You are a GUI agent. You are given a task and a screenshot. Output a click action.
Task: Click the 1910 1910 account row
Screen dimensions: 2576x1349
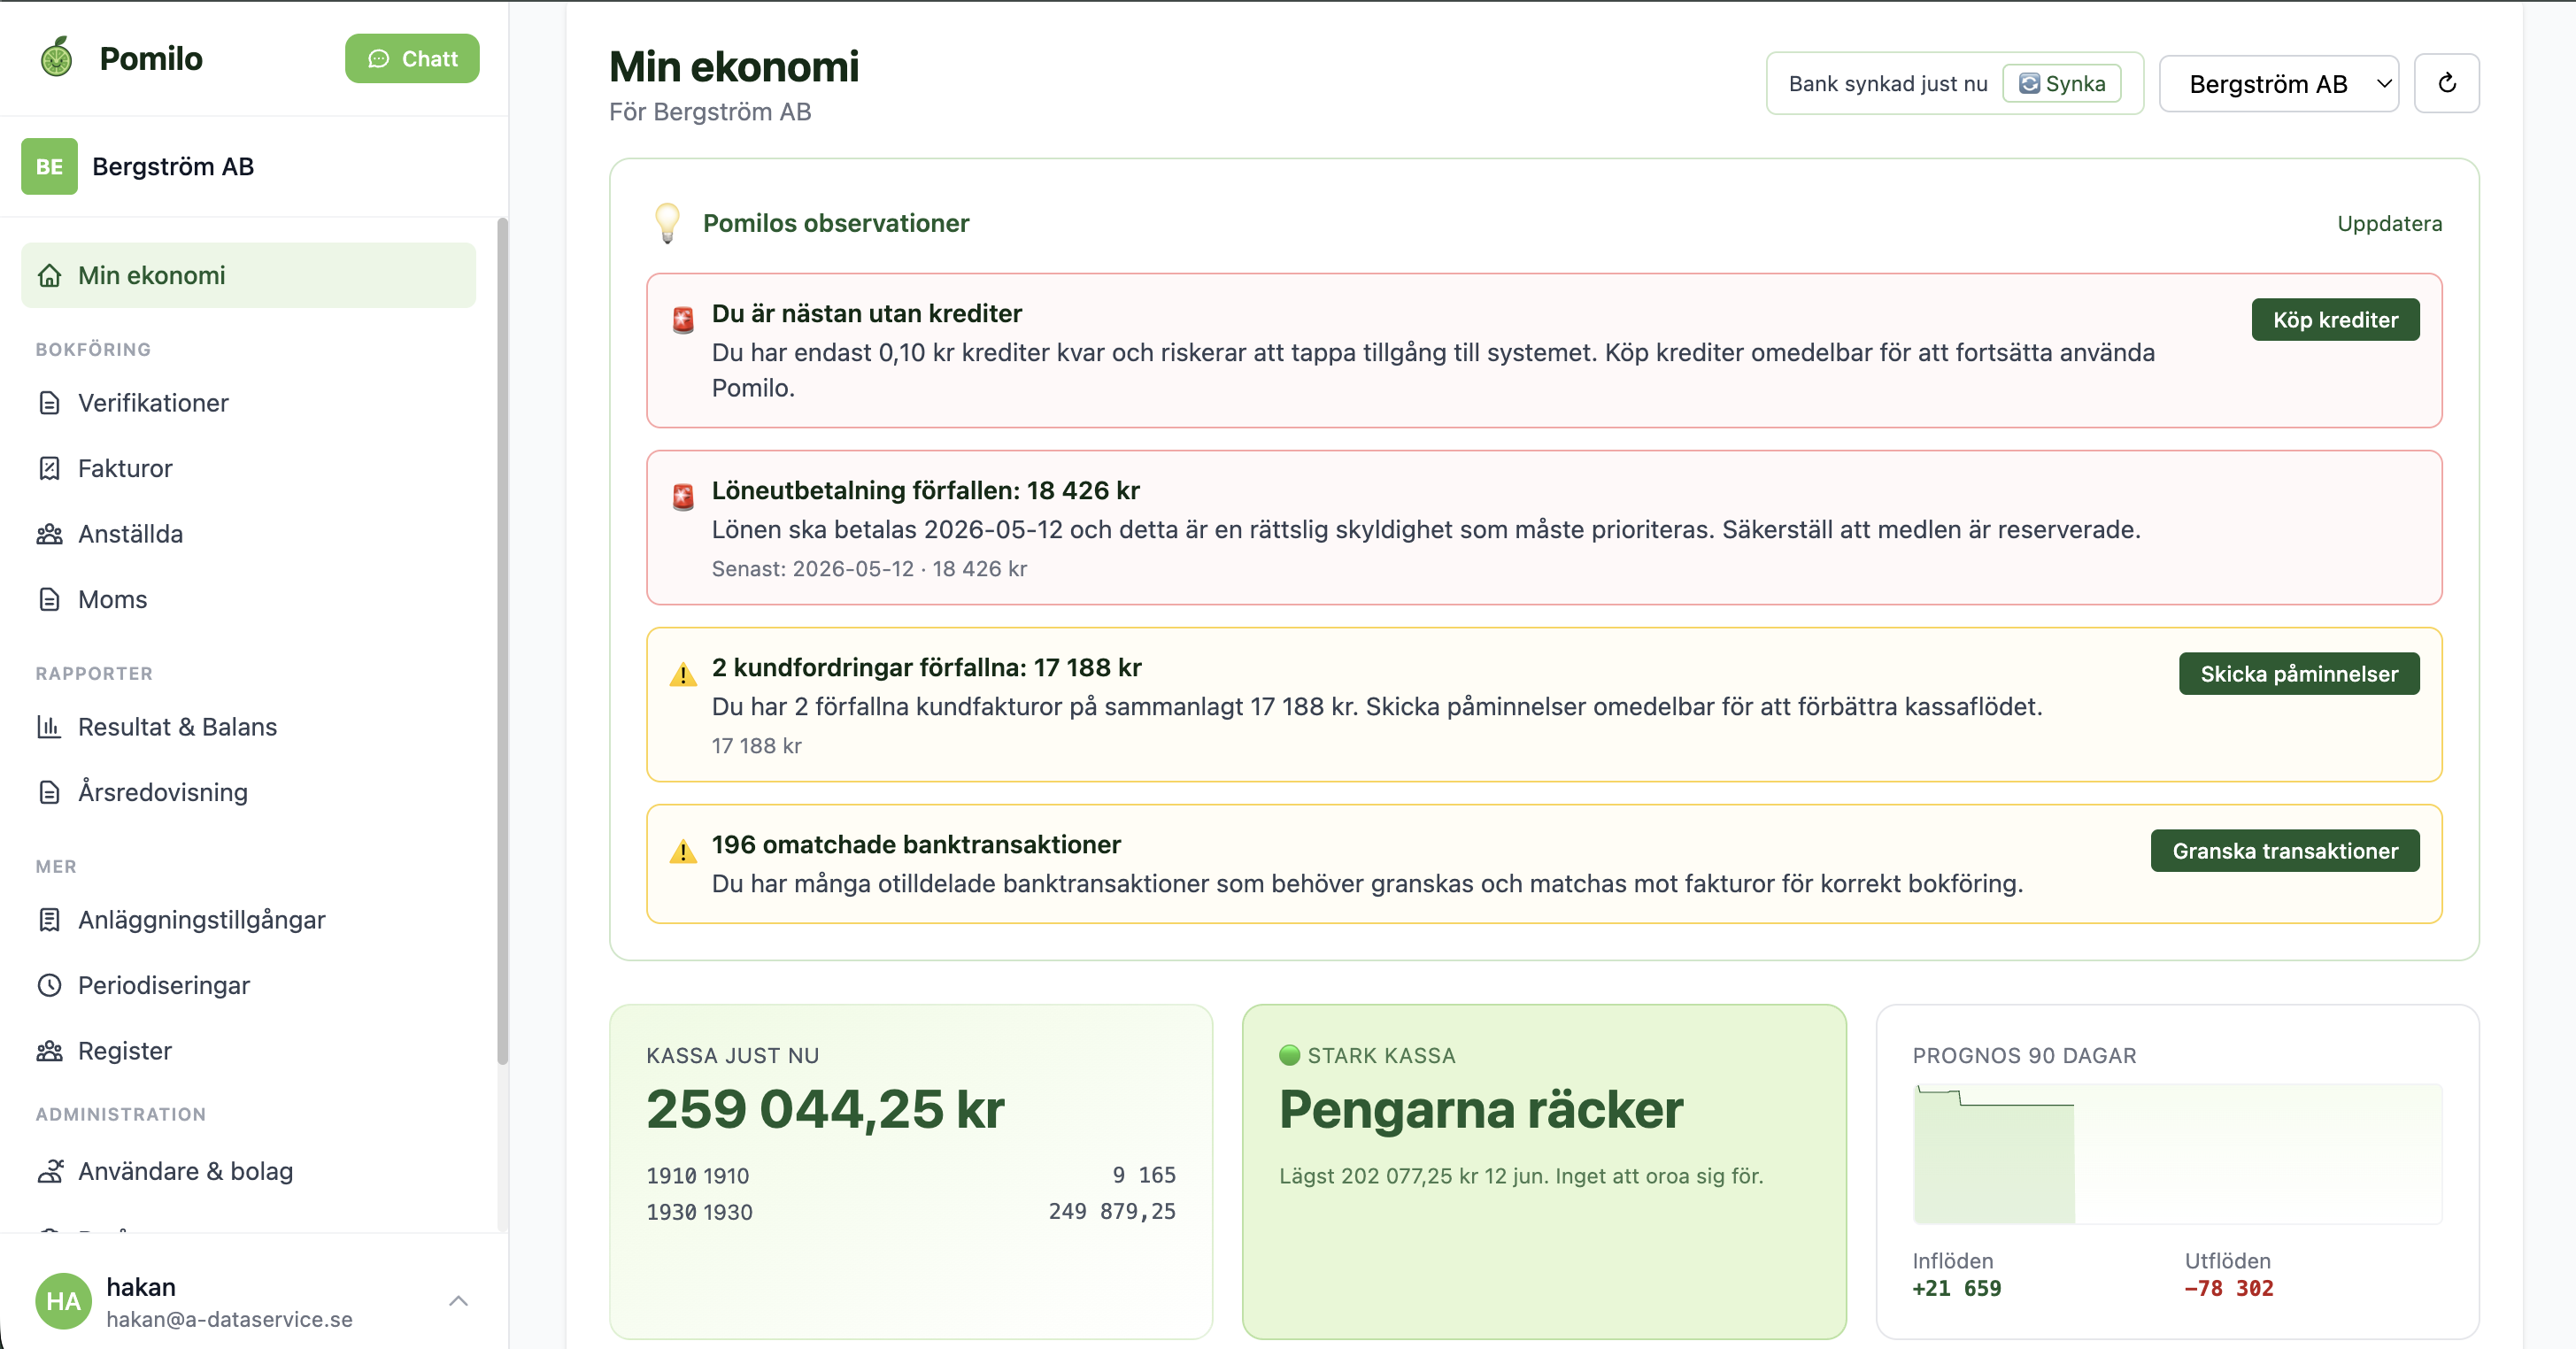coord(911,1175)
